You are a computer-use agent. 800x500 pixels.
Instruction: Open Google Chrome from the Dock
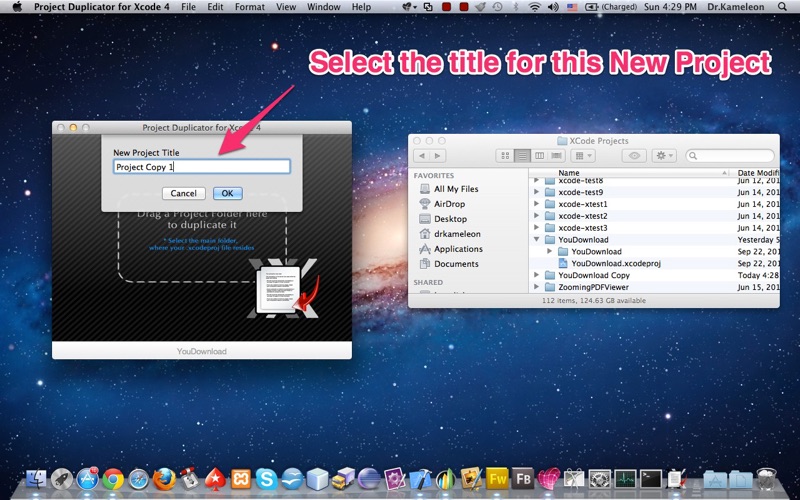[x=113, y=479]
